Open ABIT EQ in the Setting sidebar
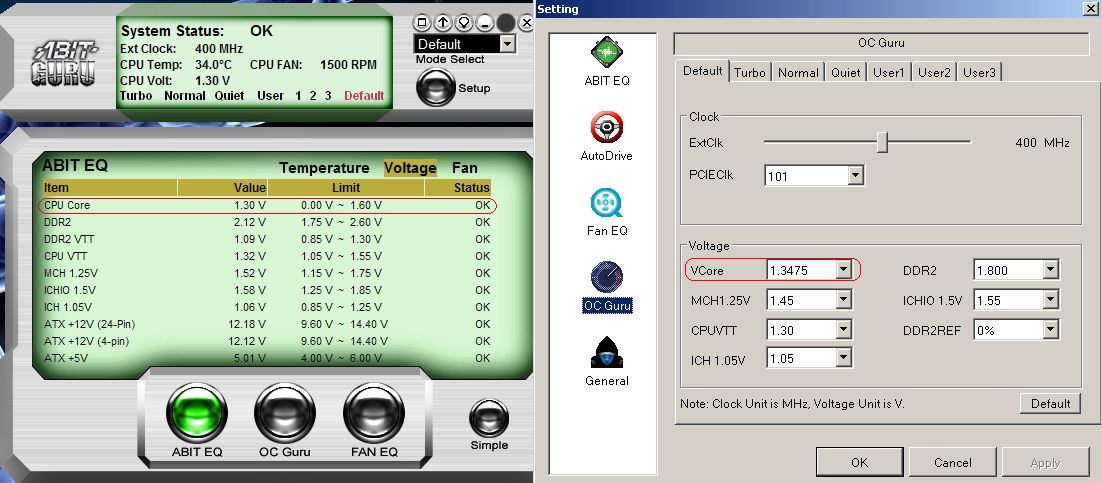The height and width of the screenshot is (483, 1102). pyautogui.click(x=607, y=63)
